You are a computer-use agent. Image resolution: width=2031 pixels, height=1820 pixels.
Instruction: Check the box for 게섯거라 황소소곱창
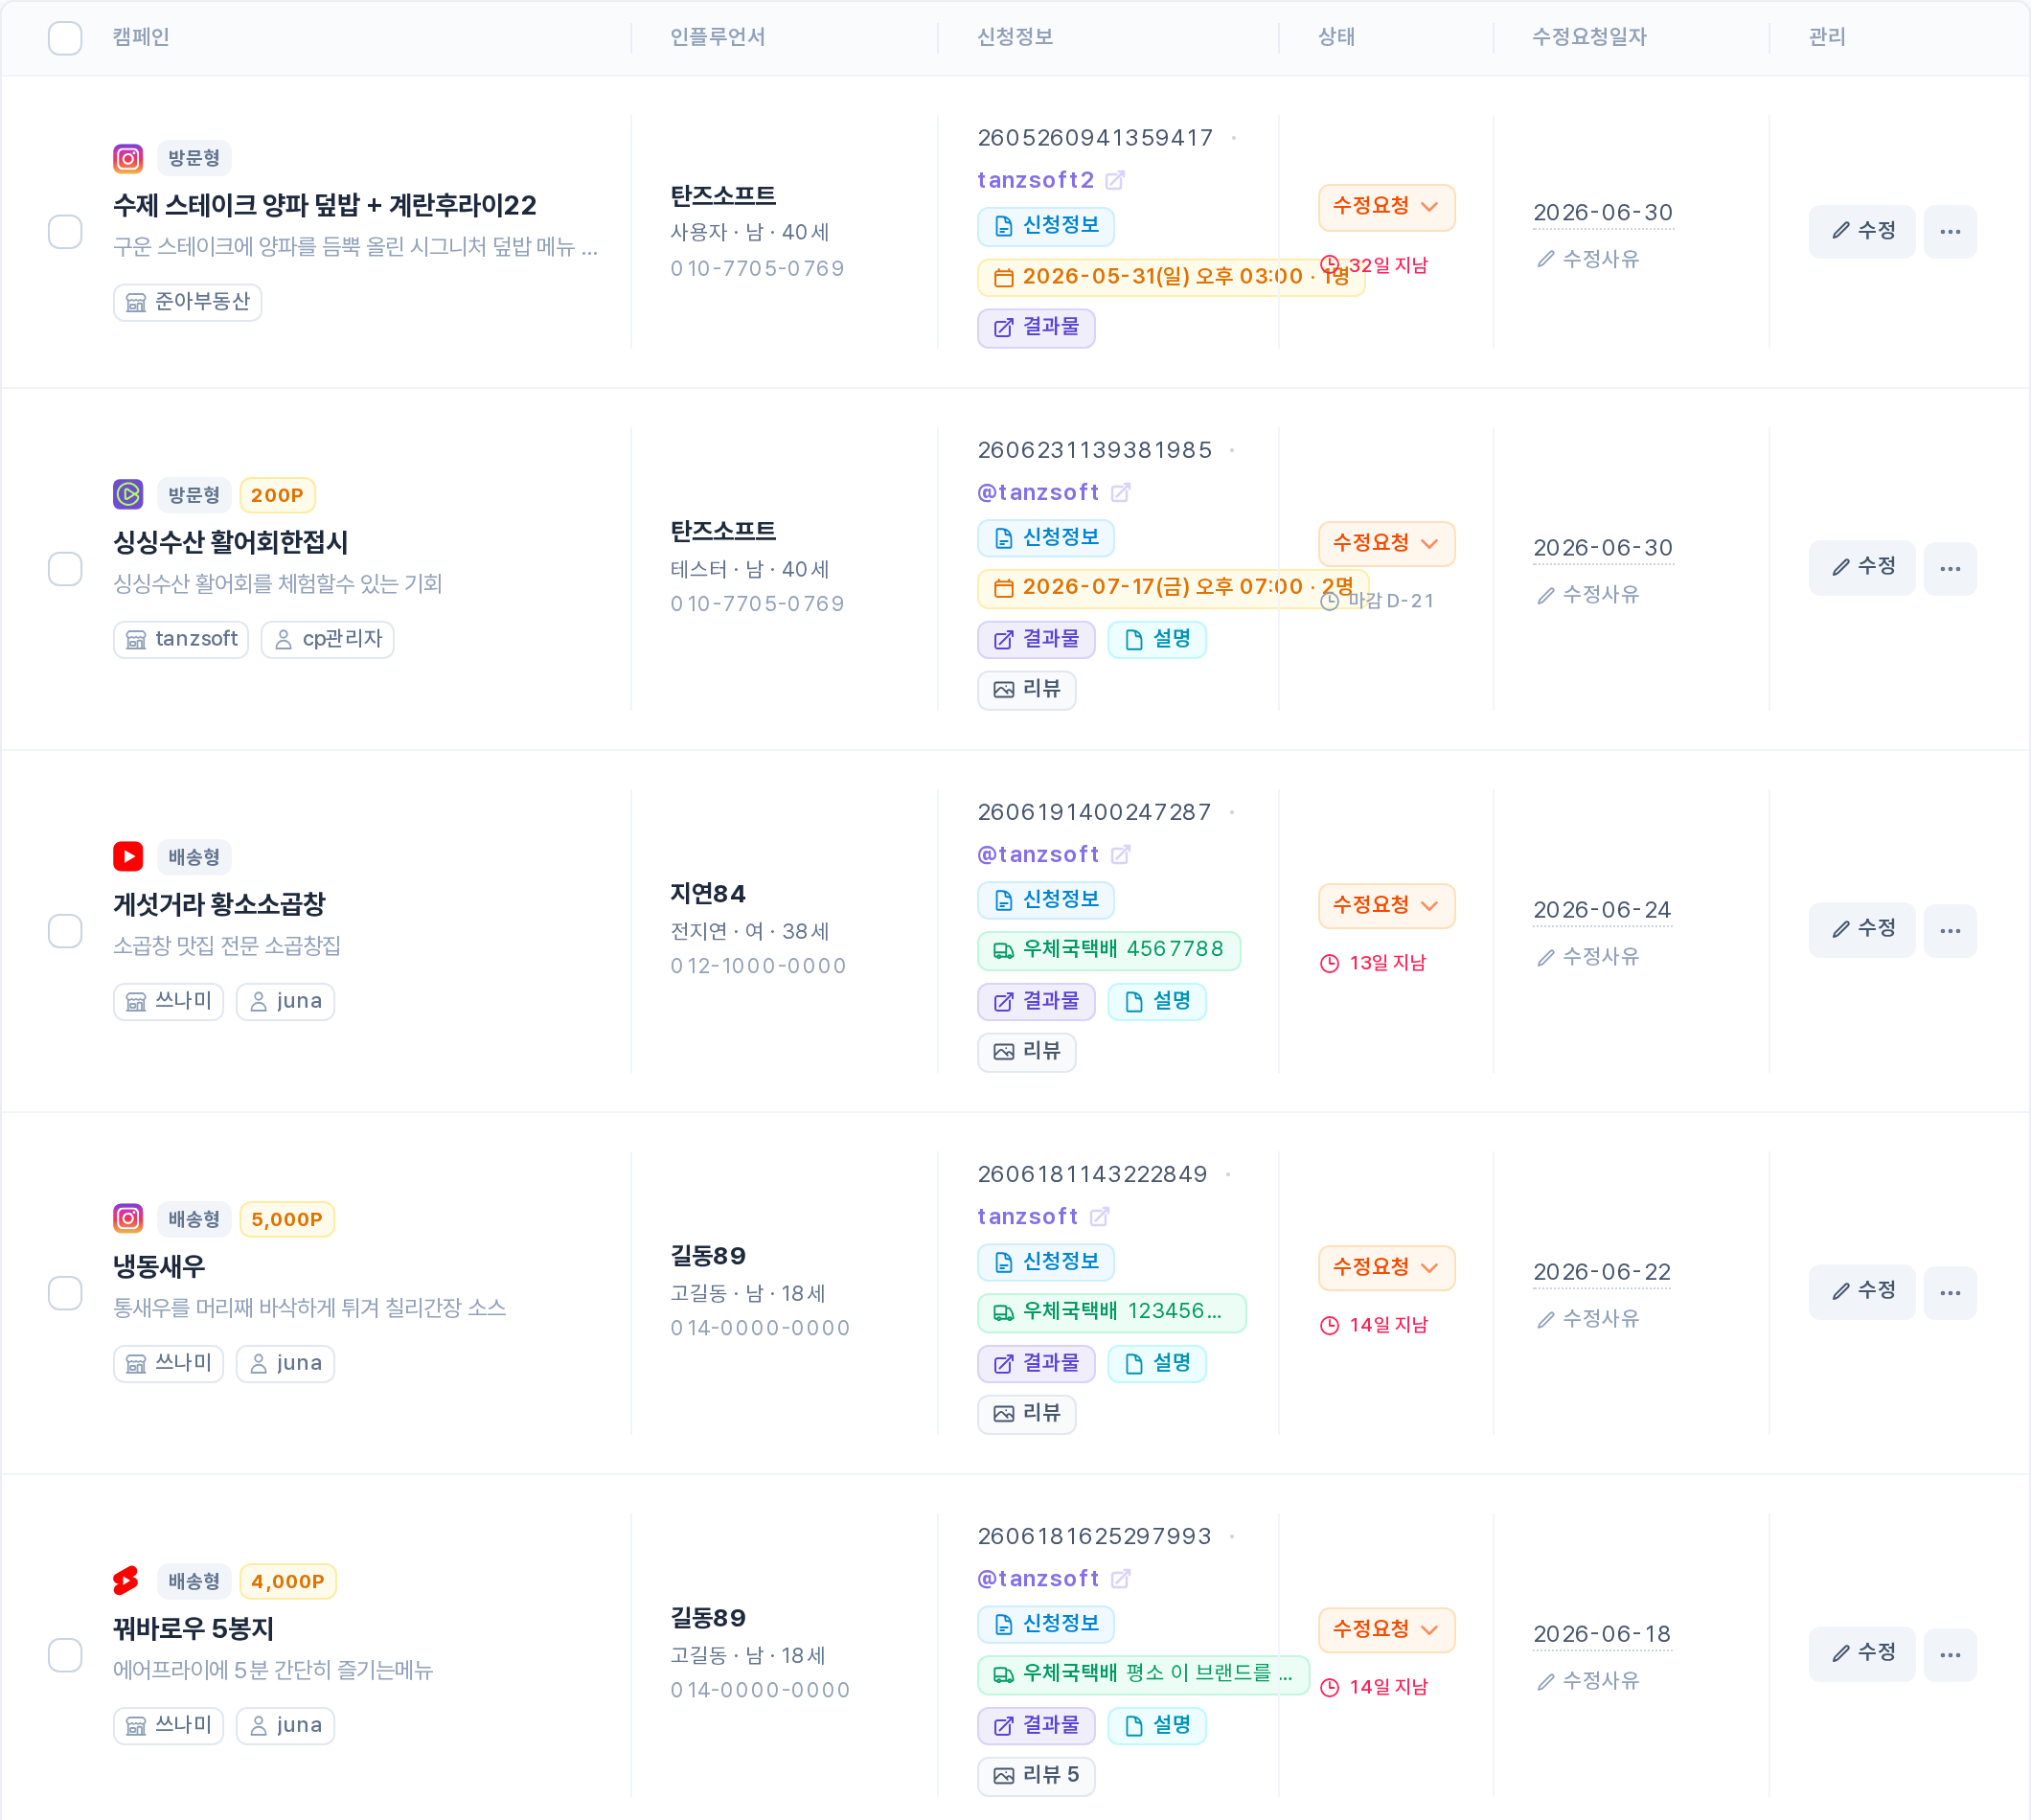pyautogui.click(x=65, y=930)
